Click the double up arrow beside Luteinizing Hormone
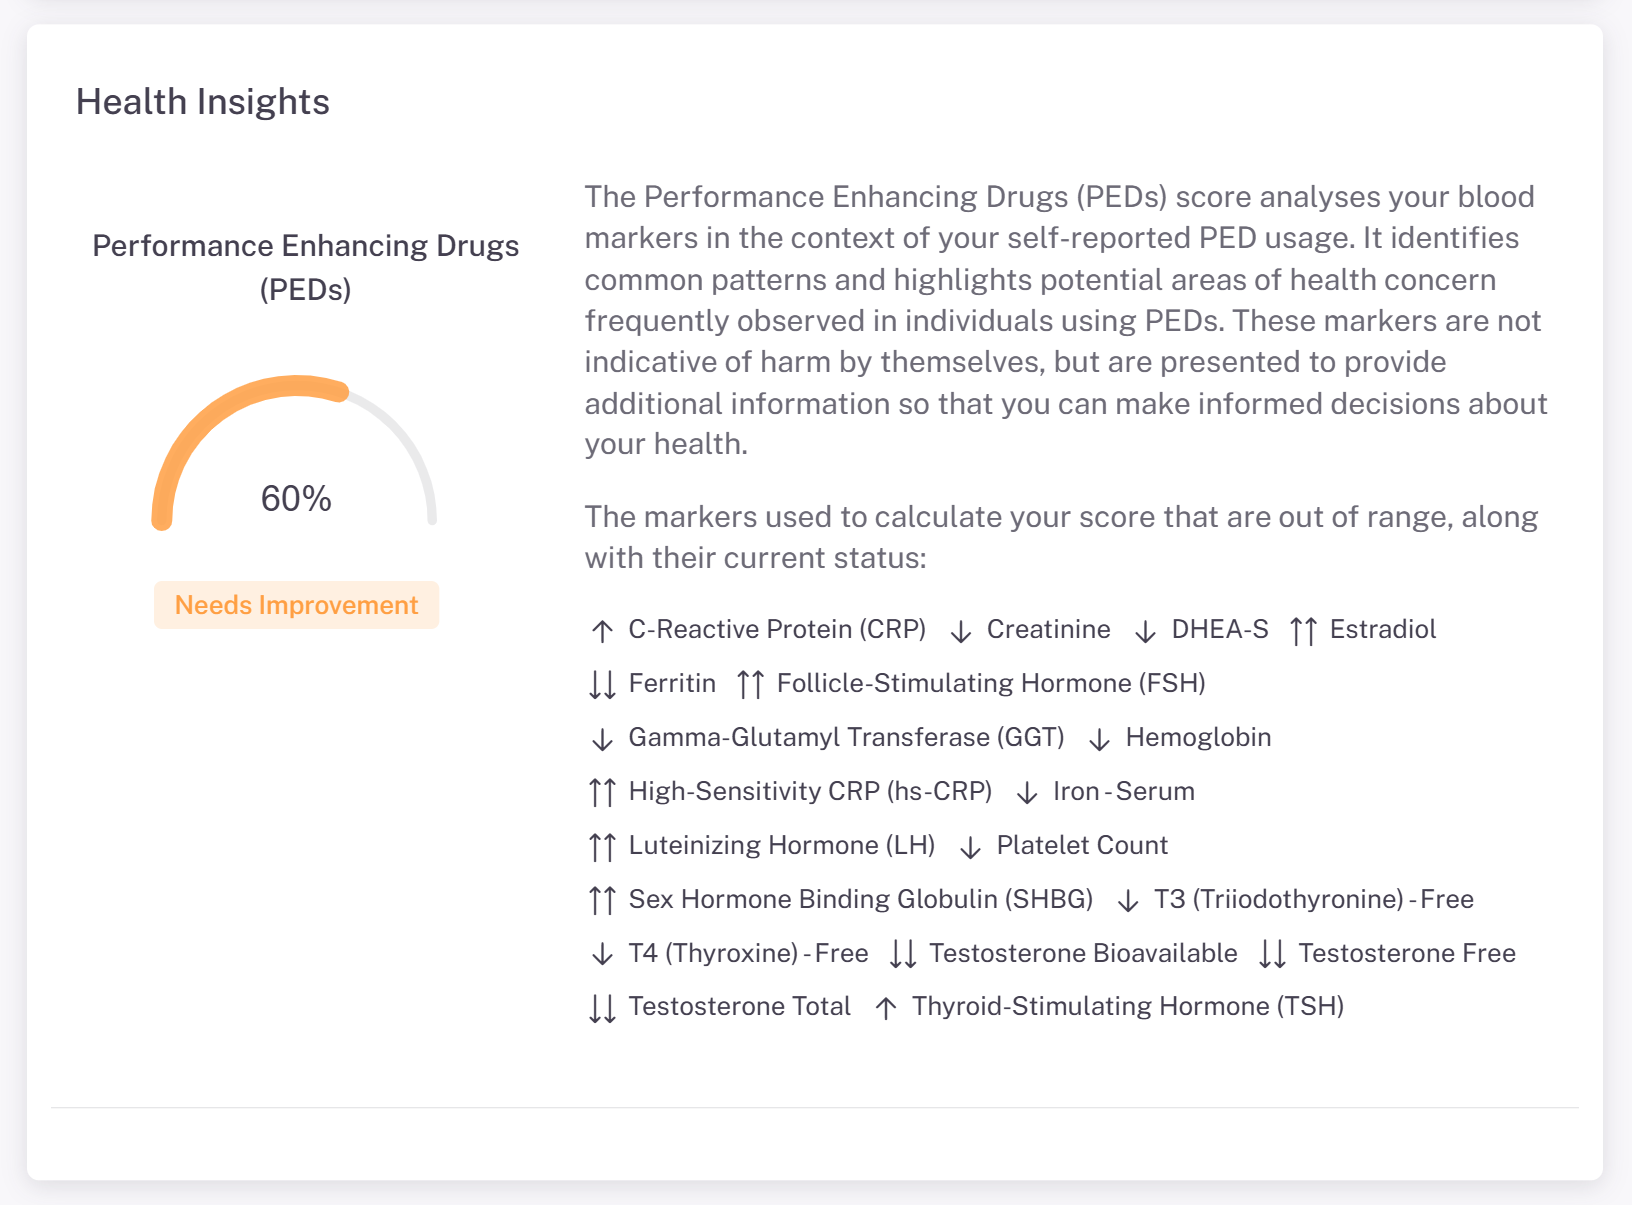The height and width of the screenshot is (1205, 1632). click(x=602, y=847)
